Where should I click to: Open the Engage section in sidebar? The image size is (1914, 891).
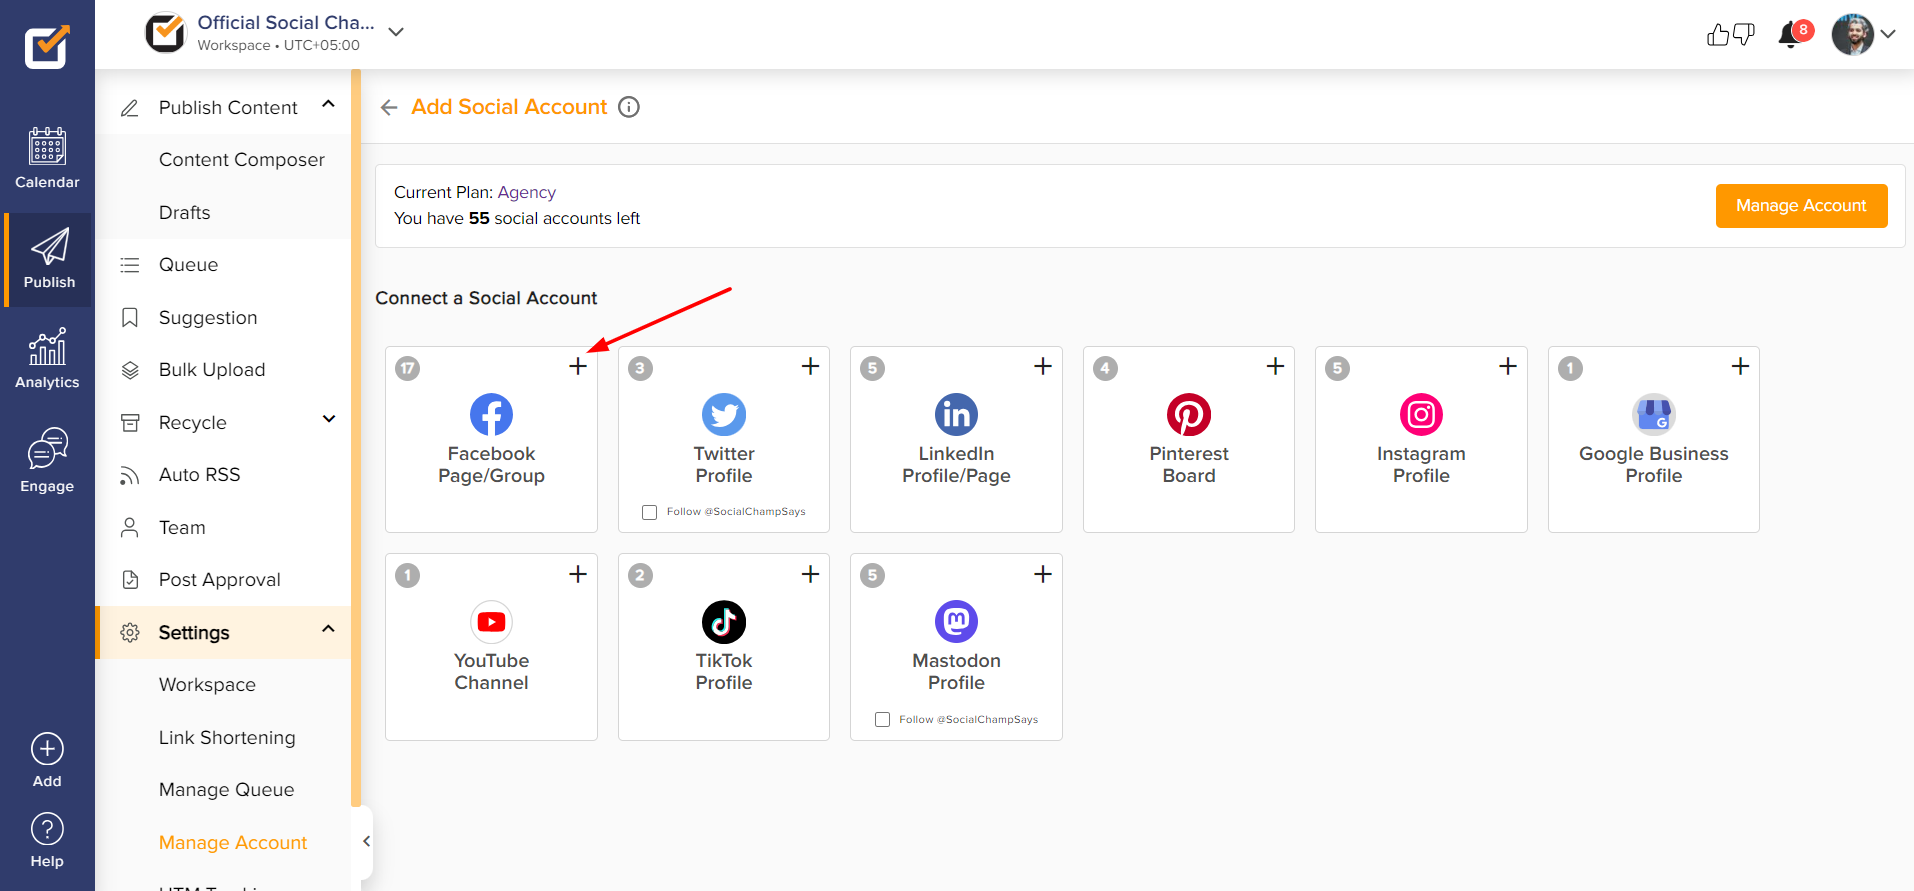[47, 461]
